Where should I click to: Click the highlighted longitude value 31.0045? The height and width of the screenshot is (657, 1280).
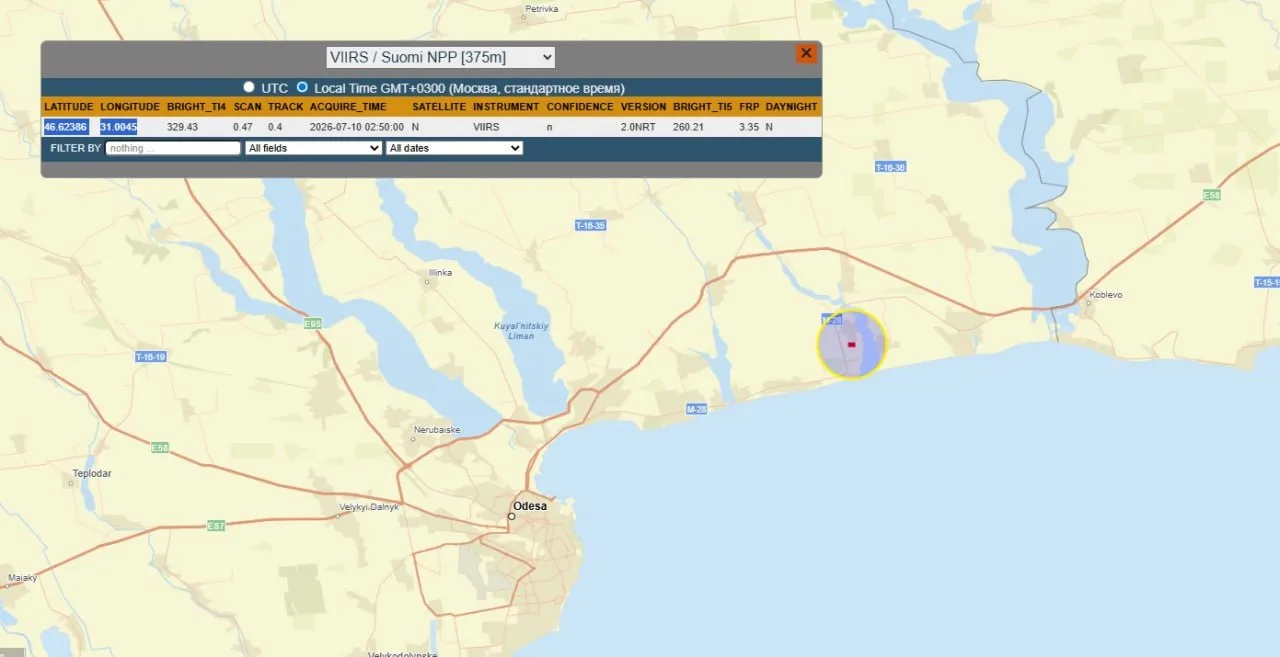(x=118, y=127)
